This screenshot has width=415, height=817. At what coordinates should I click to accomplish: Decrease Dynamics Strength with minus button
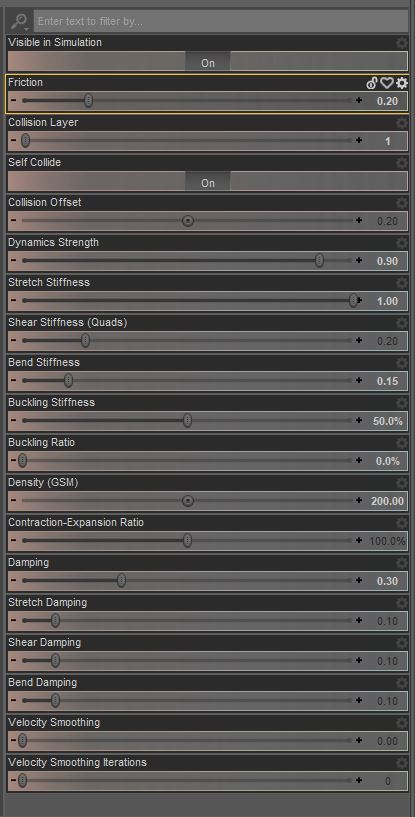pos(13,261)
